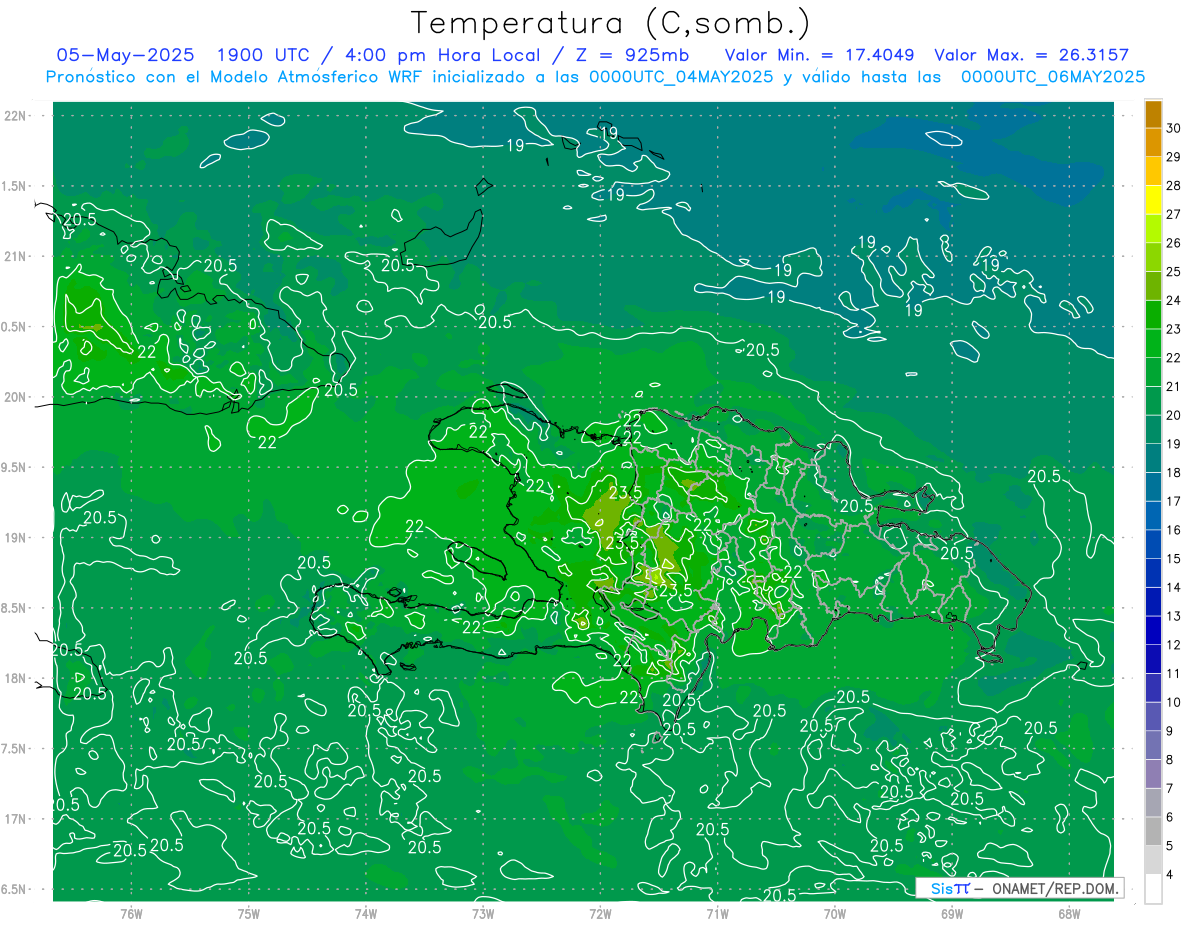This screenshot has height=927, width=1200.
Task: Click the '17' color scale value
Action: [x=1174, y=501]
